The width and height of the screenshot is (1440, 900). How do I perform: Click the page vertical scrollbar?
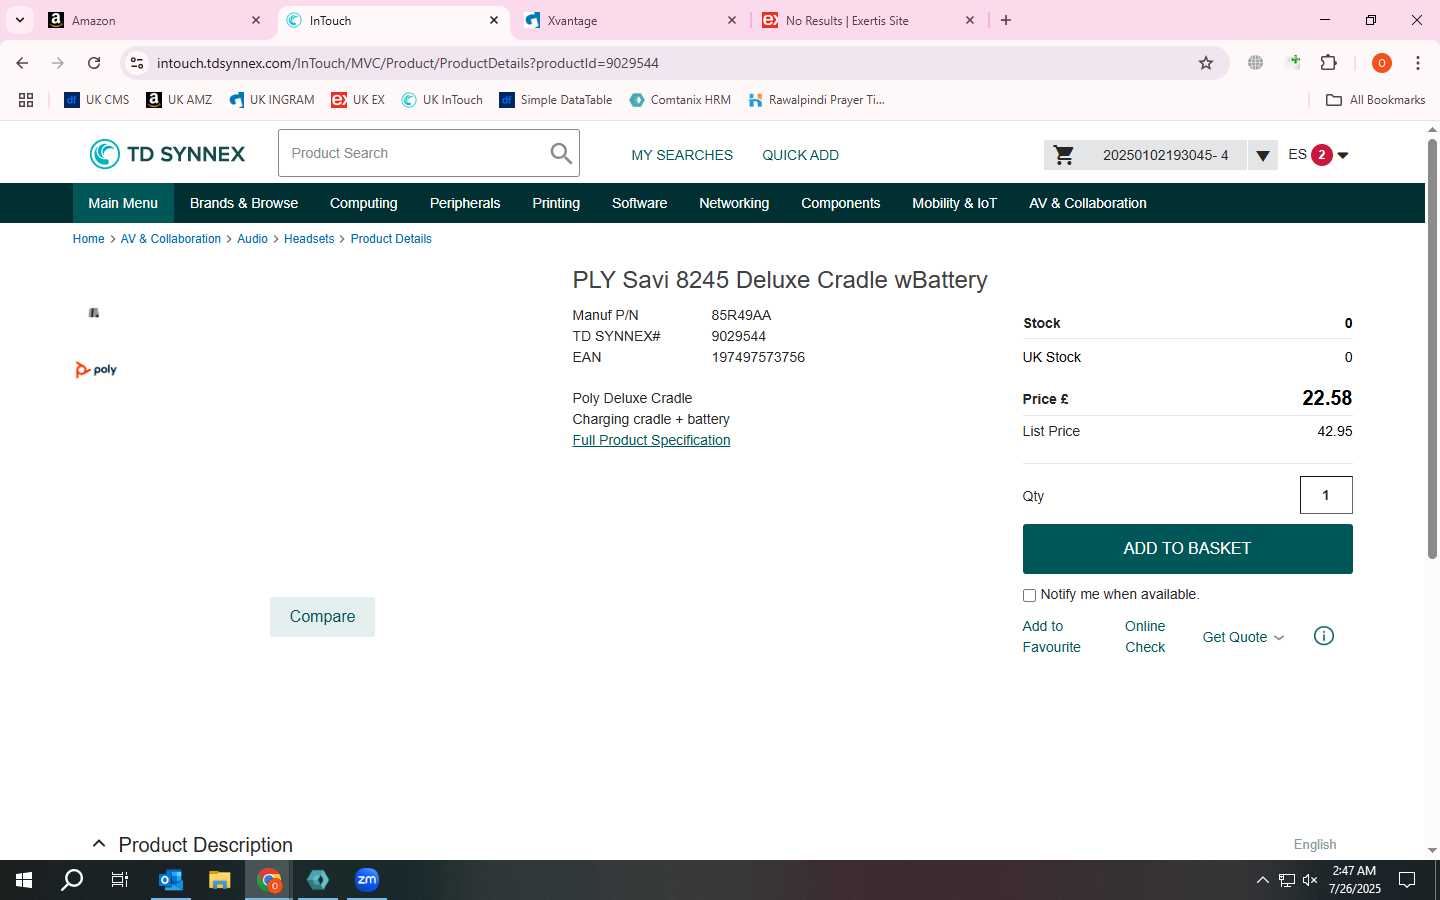tap(1432, 350)
